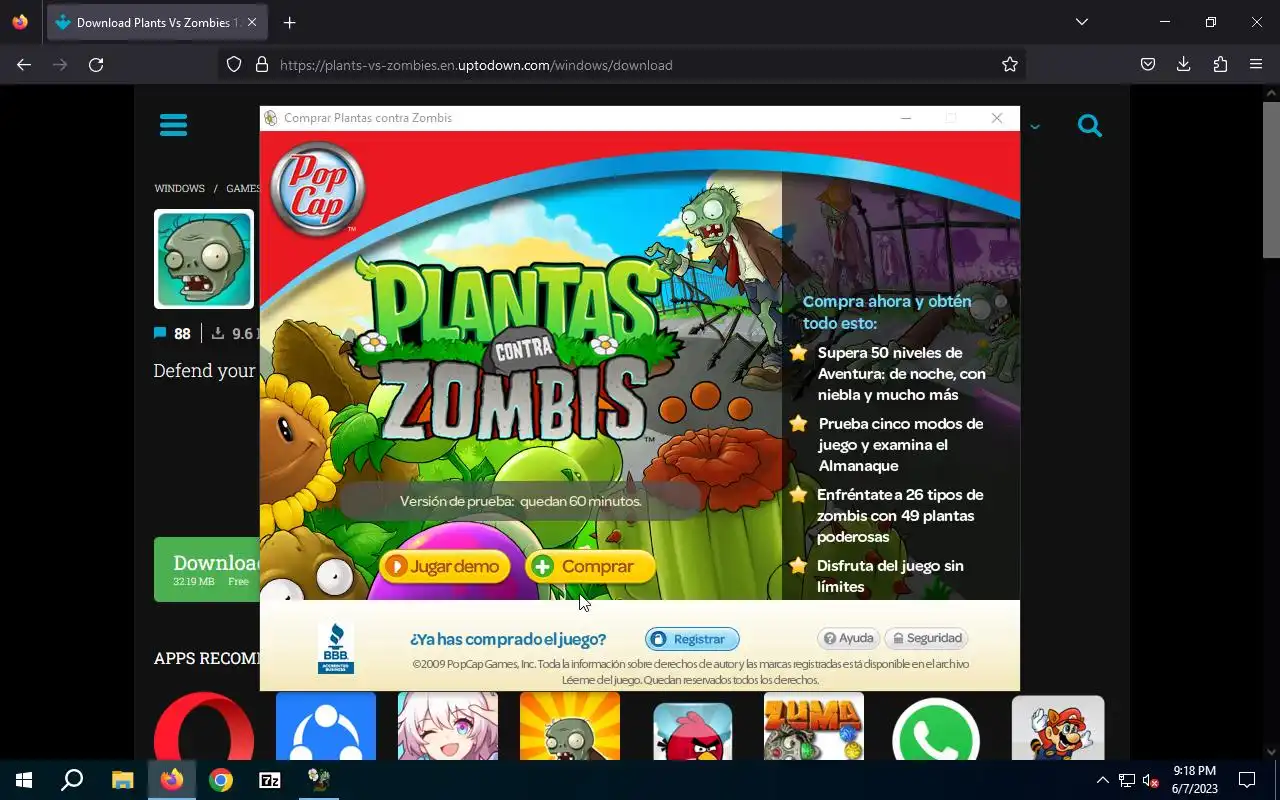Click the BBB accredited business logo

tap(336, 646)
